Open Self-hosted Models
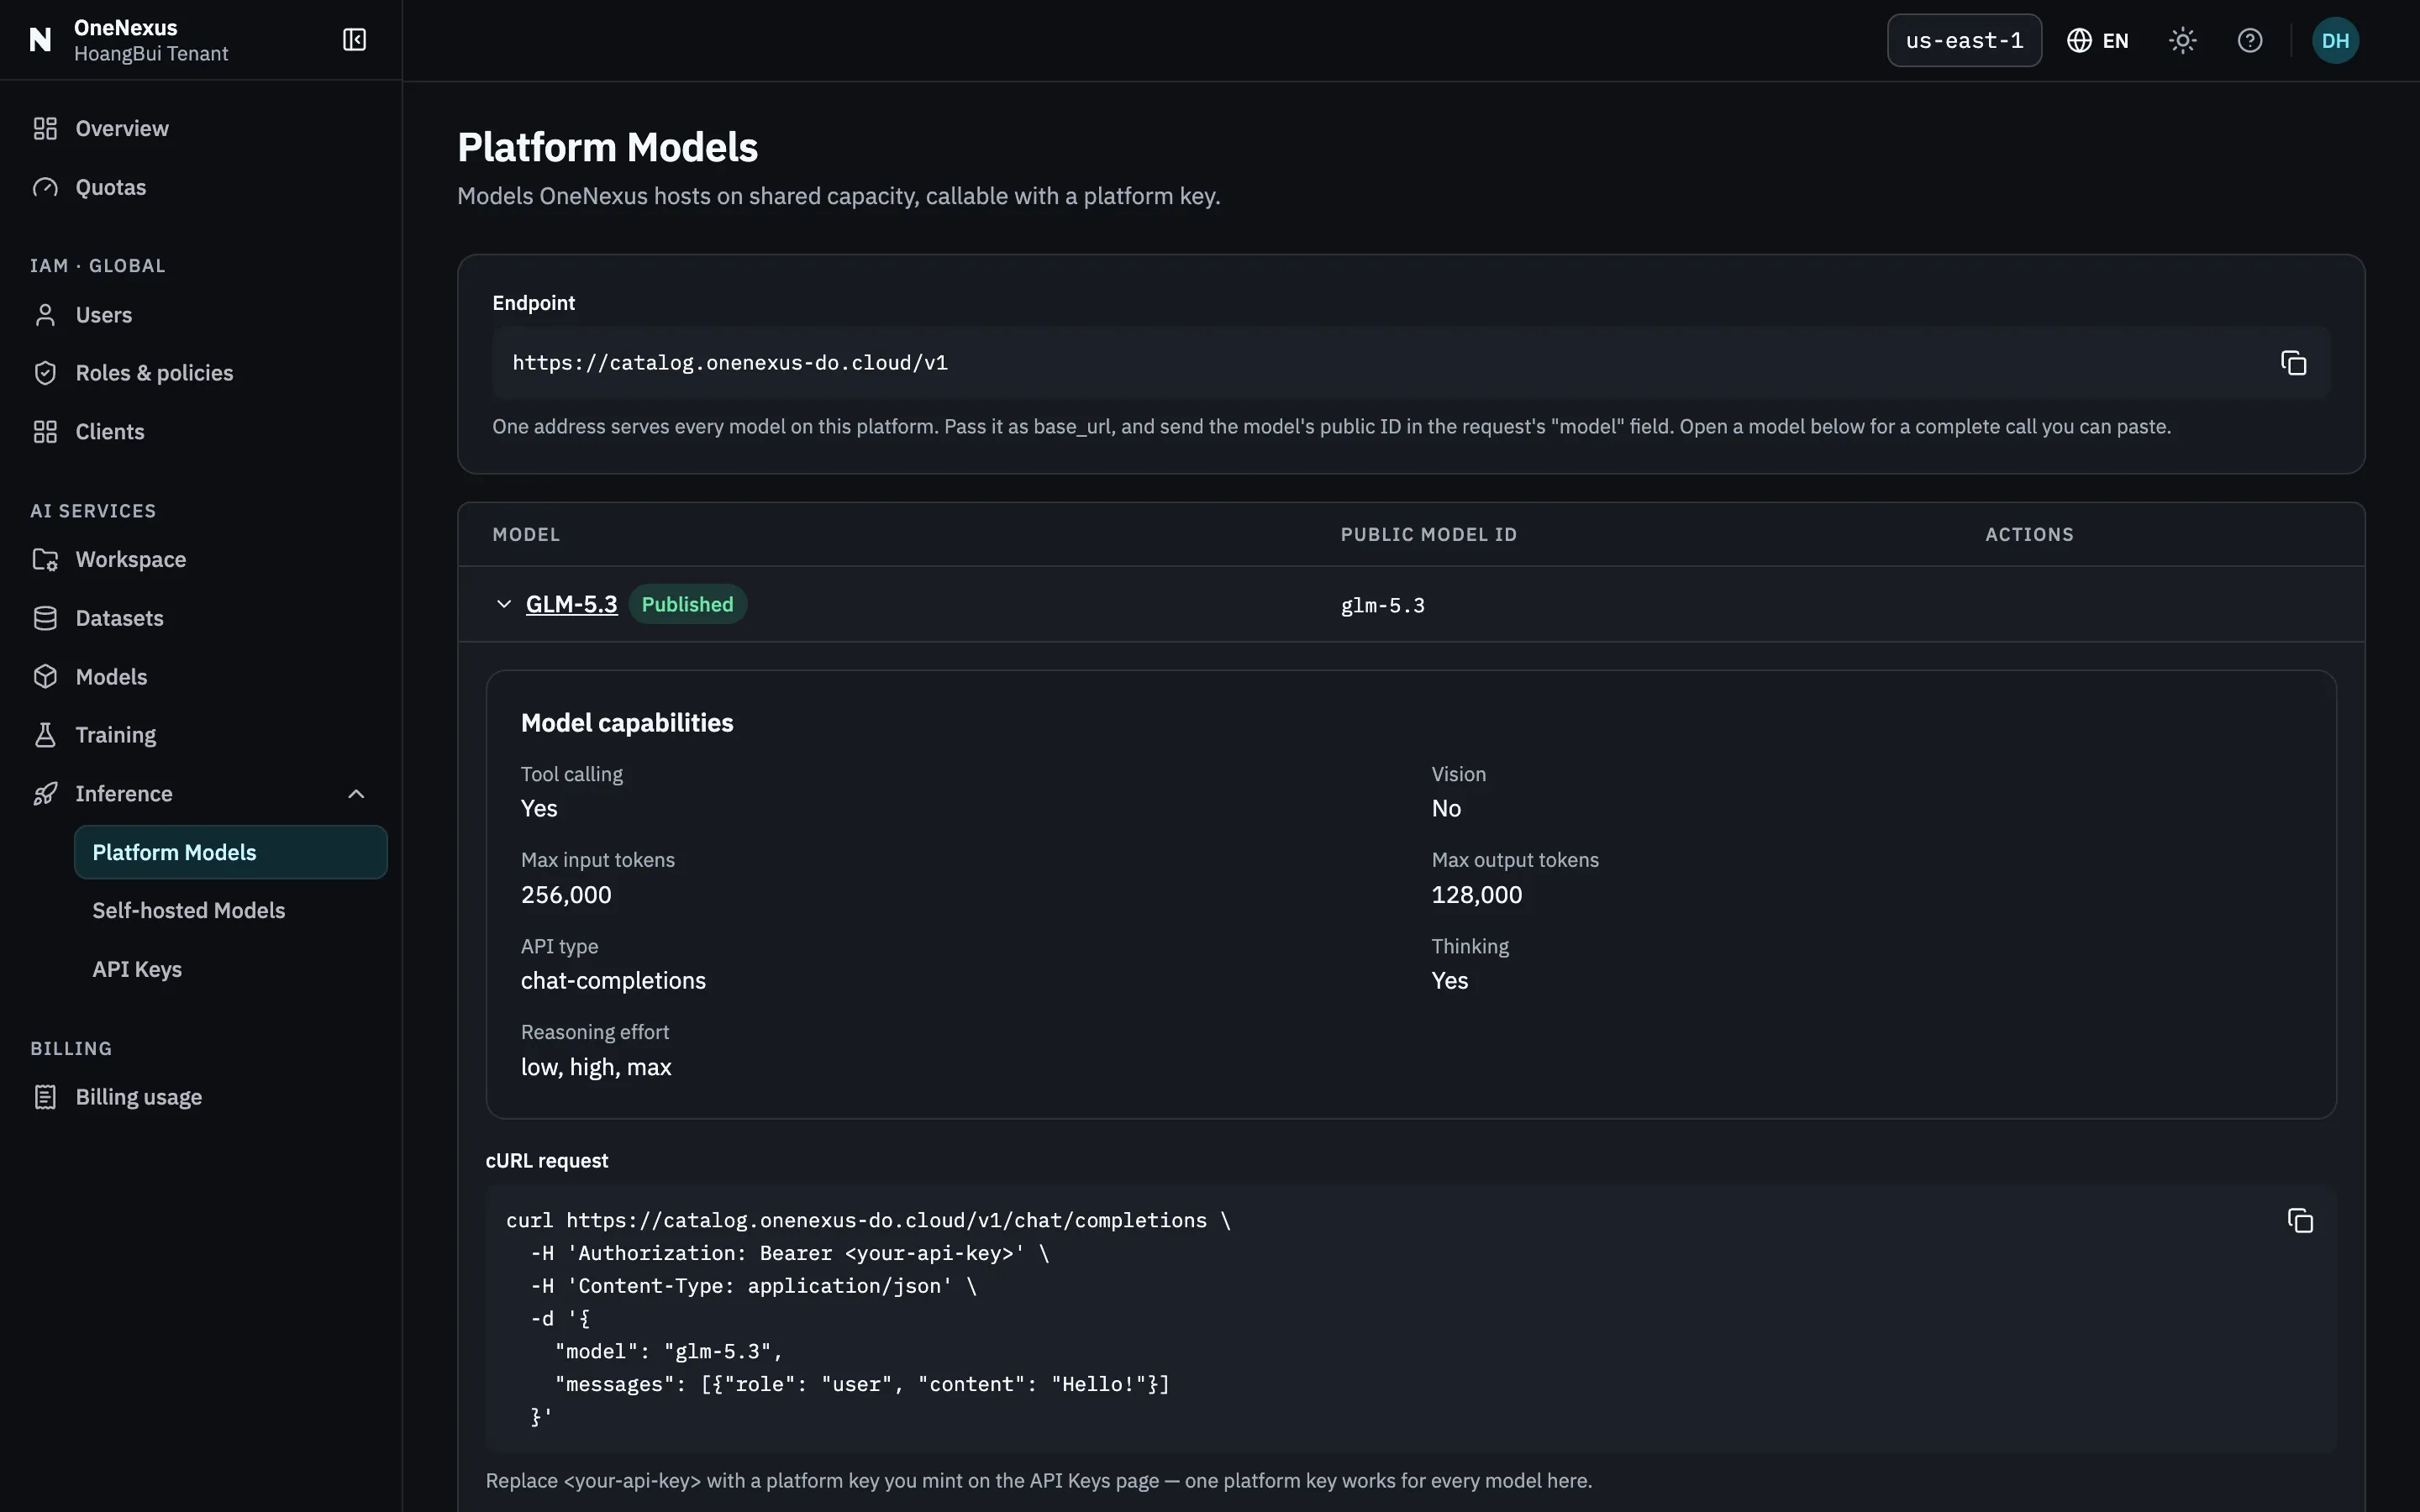The height and width of the screenshot is (1512, 2420). tap(189, 911)
